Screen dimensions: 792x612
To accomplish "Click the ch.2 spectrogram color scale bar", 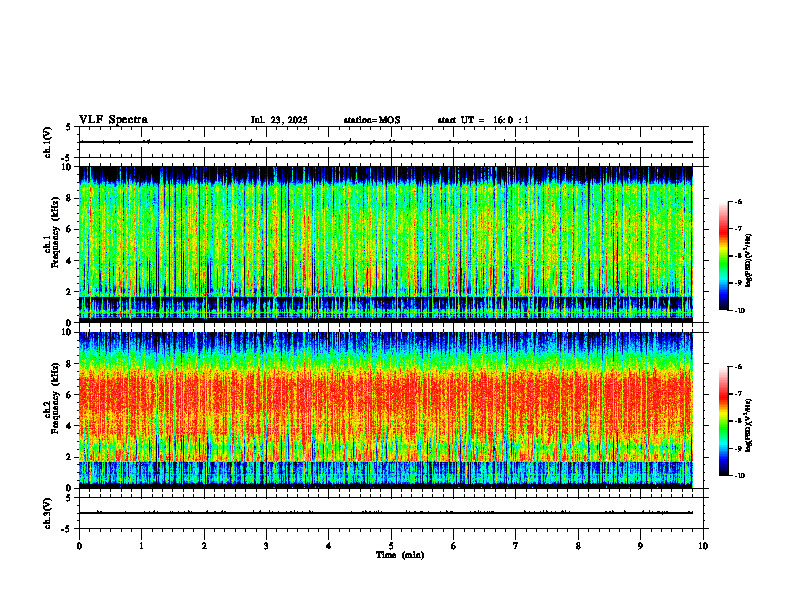I will 724,421.
